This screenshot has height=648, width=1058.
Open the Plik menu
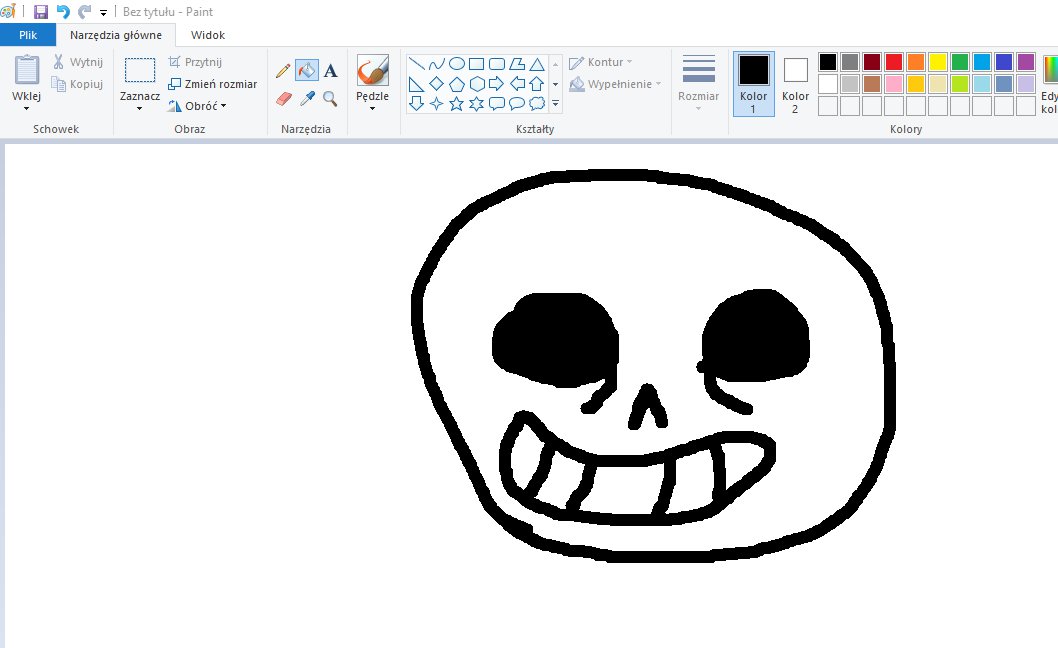pyautogui.click(x=28, y=35)
